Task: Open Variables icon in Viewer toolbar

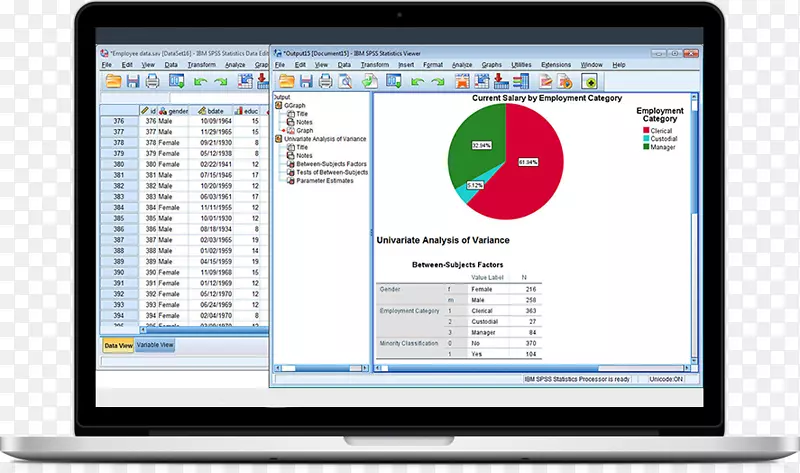Action: [520, 81]
